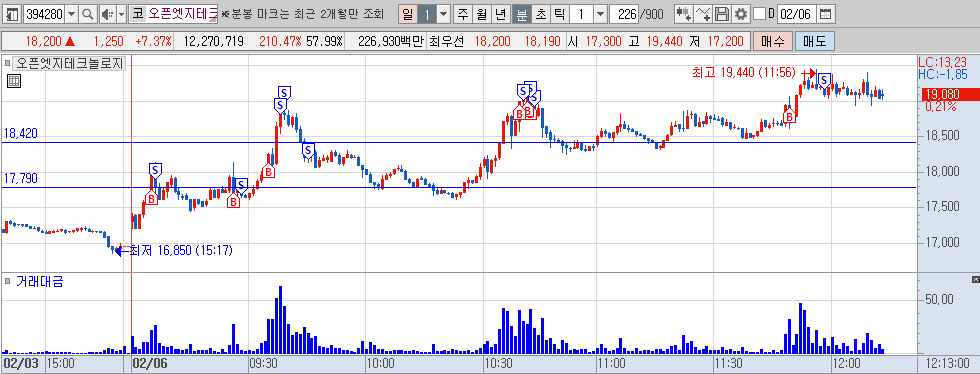Click the speaker sound alert icon
This screenshot has height=374, width=980.
[x=108, y=14]
